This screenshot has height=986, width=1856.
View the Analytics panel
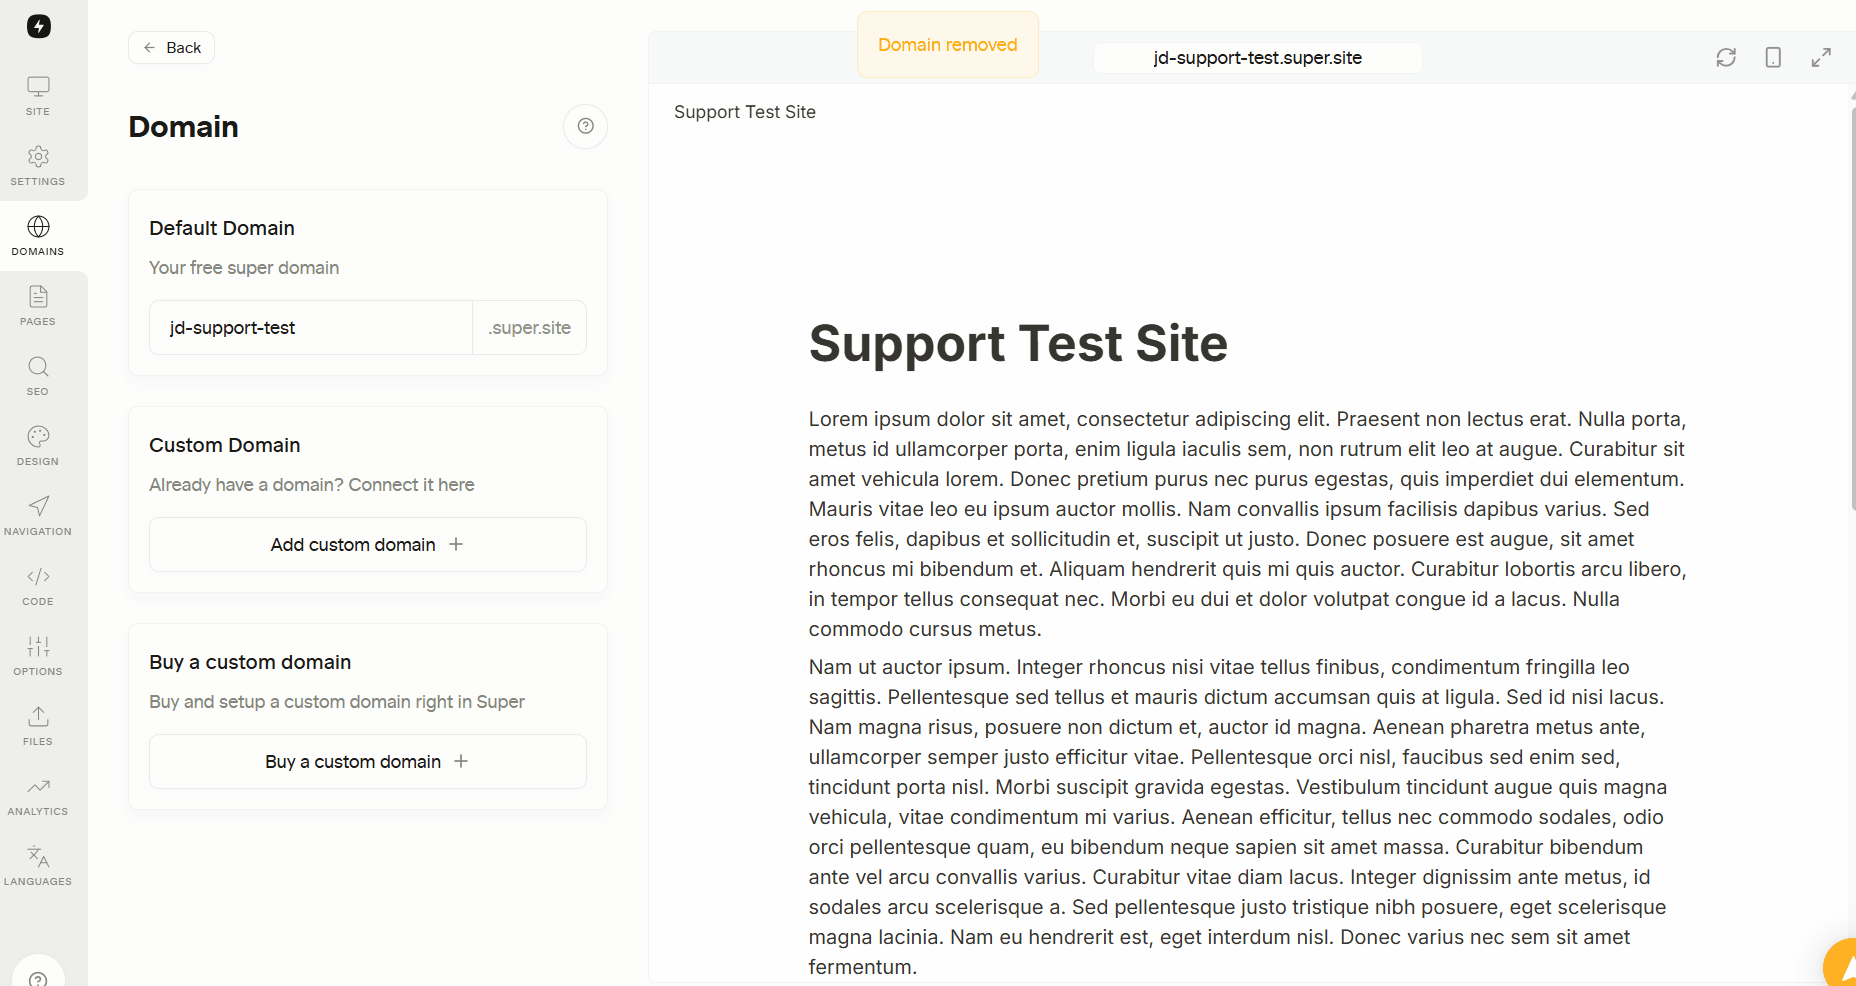38,796
